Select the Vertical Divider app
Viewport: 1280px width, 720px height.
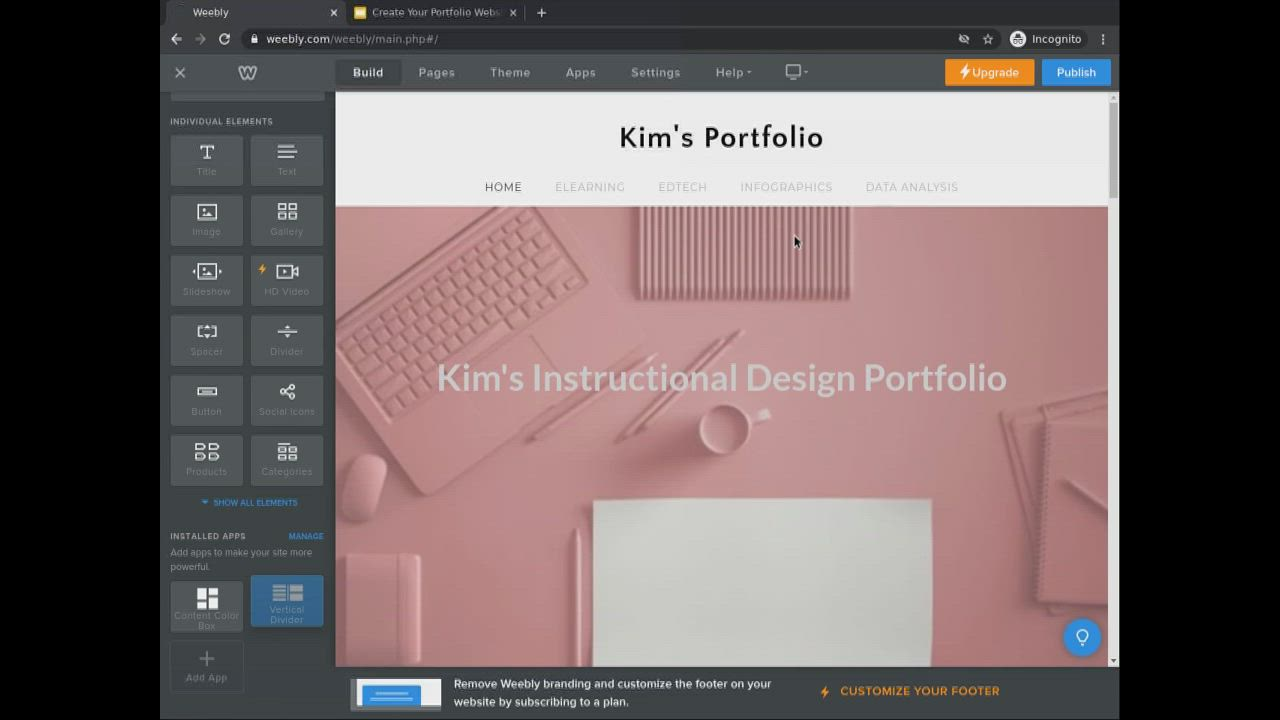287,602
